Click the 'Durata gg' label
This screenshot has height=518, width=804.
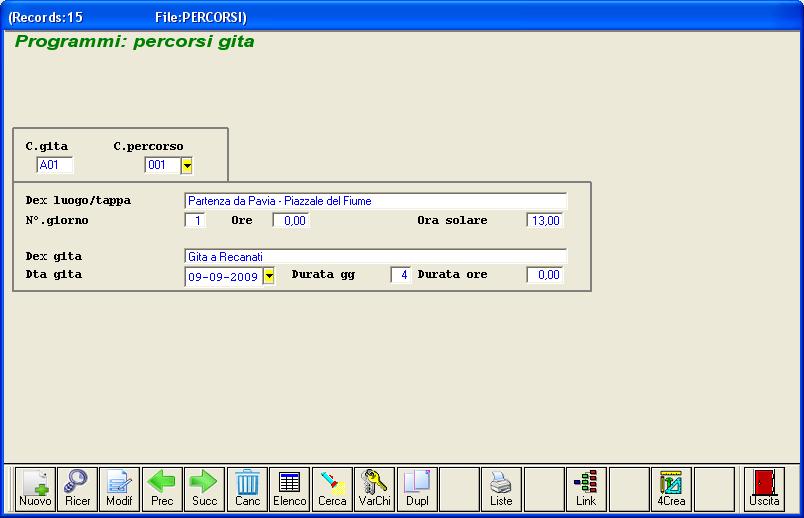pos(323,274)
